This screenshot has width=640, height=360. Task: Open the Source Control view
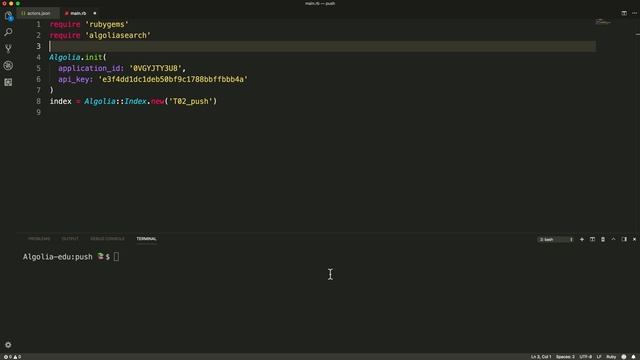point(8,49)
